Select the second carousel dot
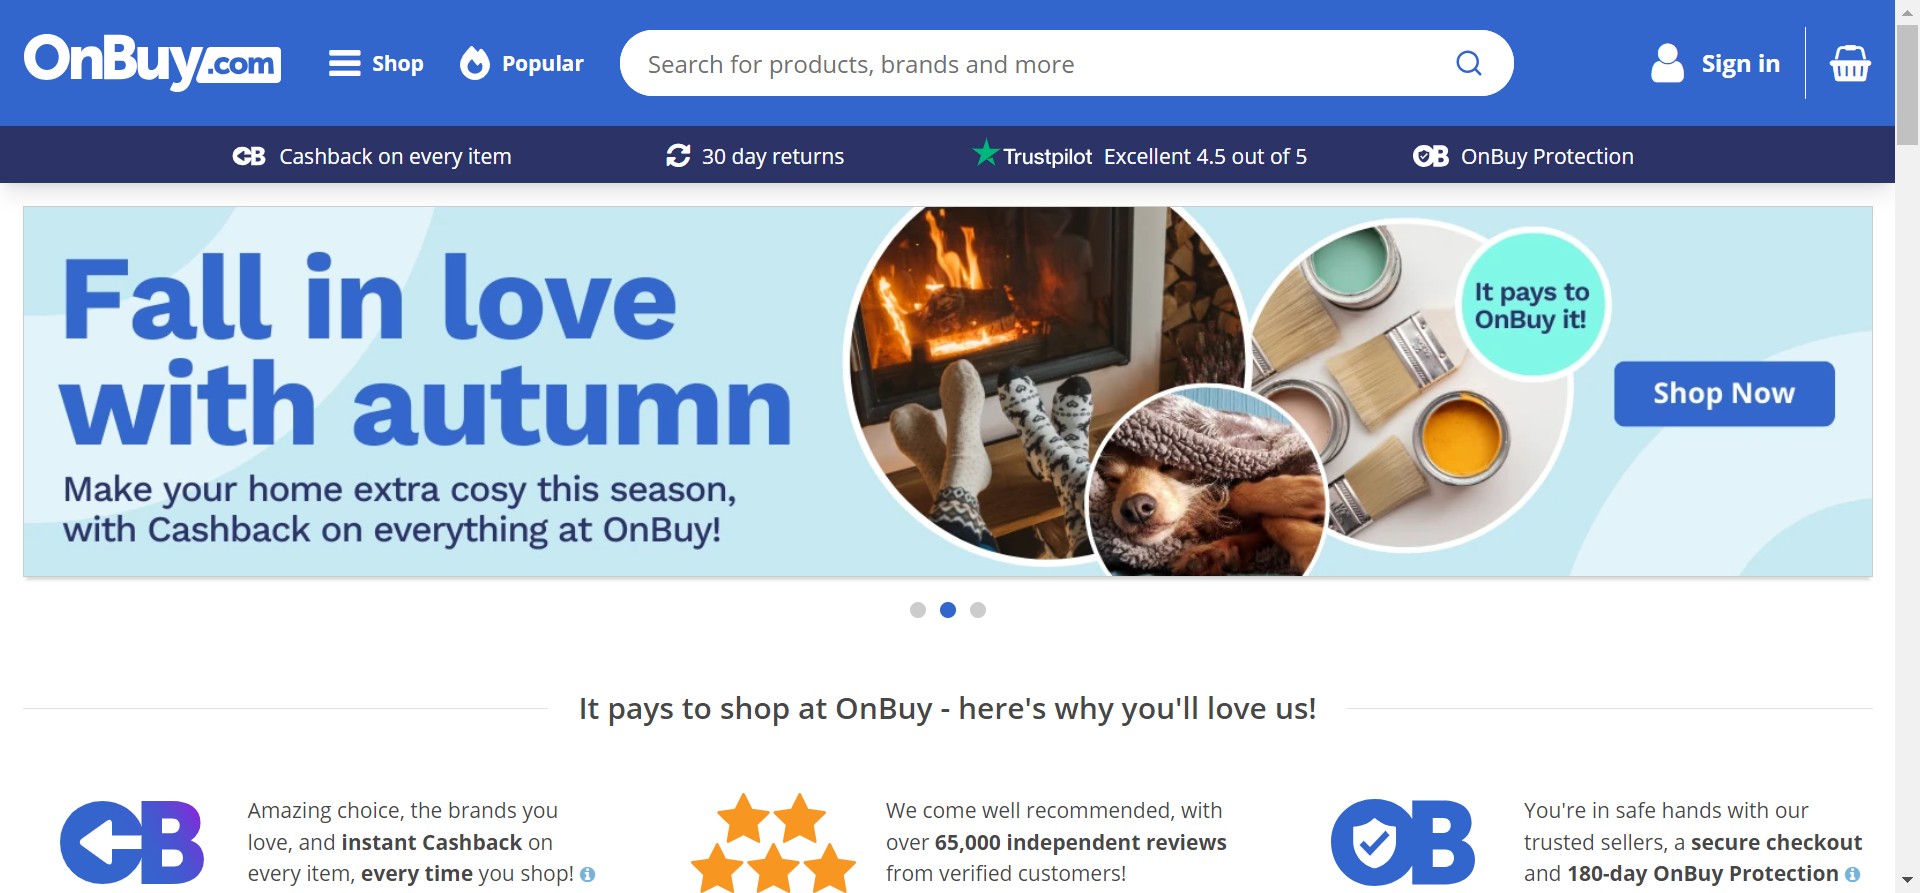The image size is (1920, 893). pos(948,610)
